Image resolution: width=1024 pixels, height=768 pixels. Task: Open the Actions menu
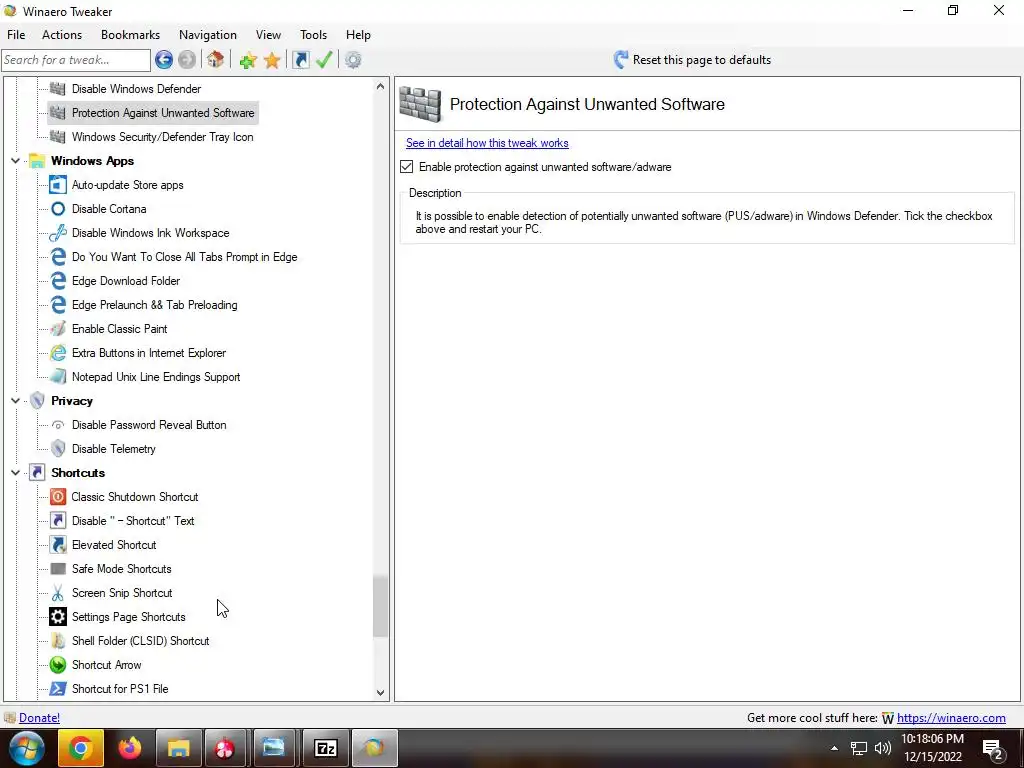[x=62, y=35]
